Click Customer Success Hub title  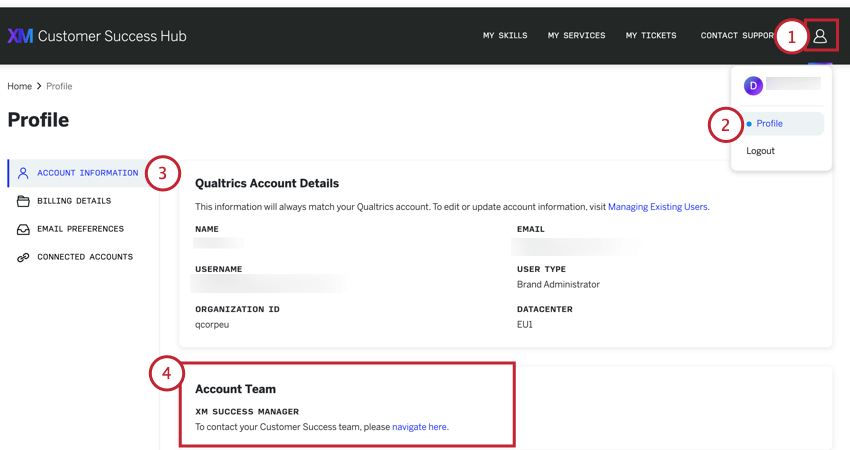click(112, 36)
